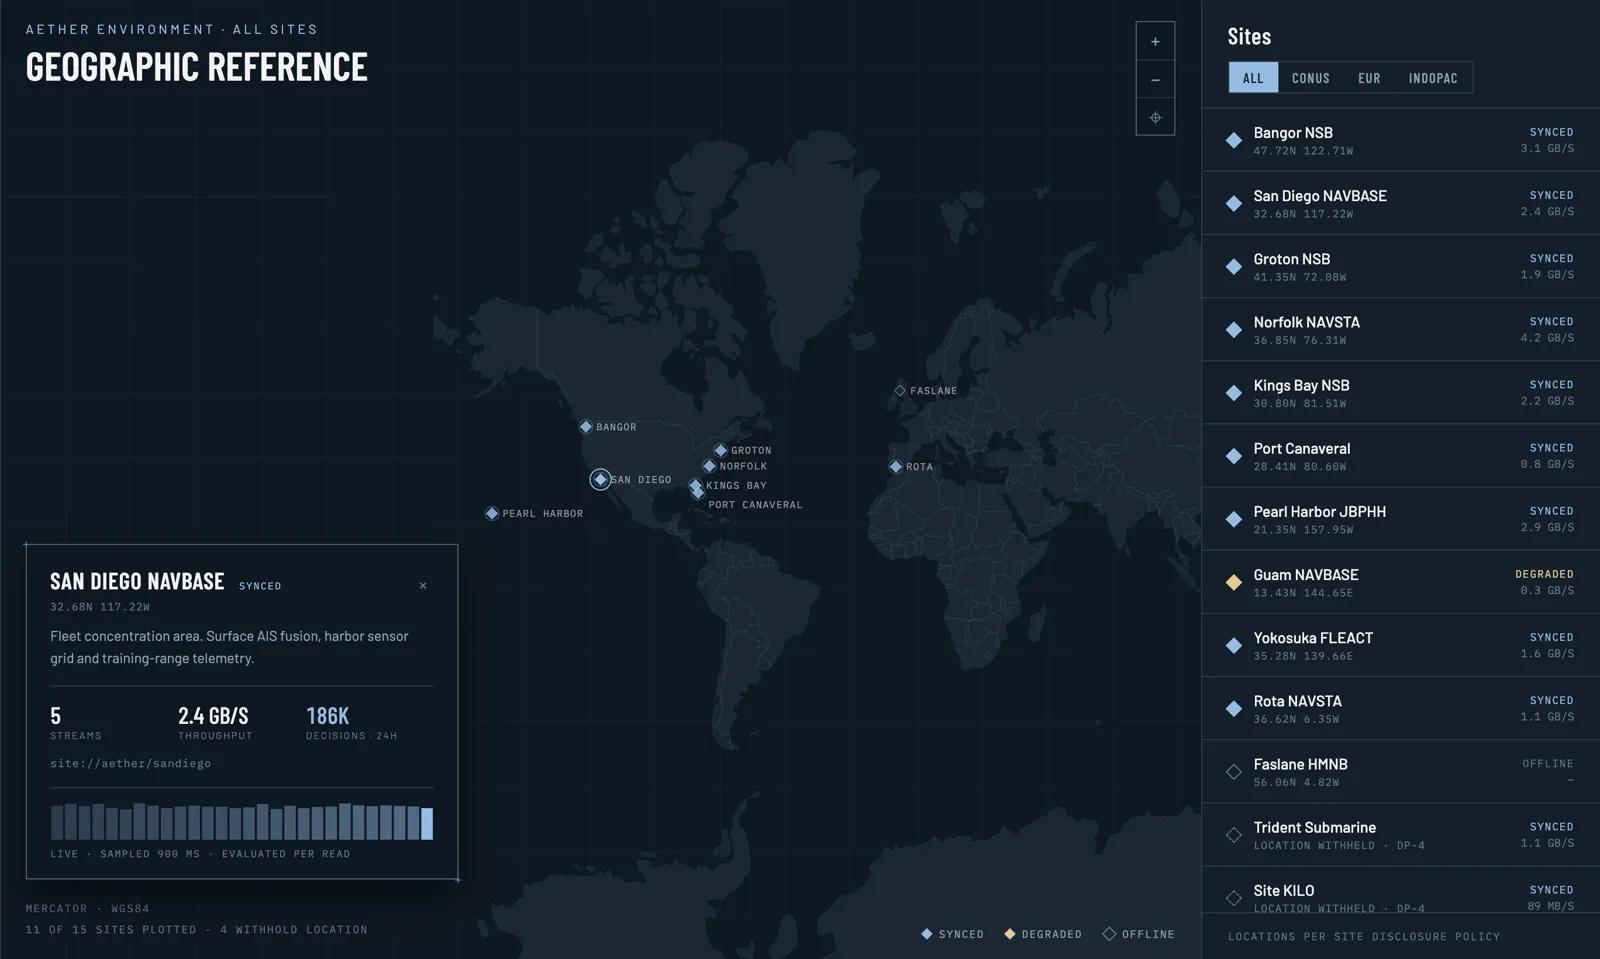Recenter the map with crosshair button
Screen dimensions: 1600x959
coord(1155,118)
